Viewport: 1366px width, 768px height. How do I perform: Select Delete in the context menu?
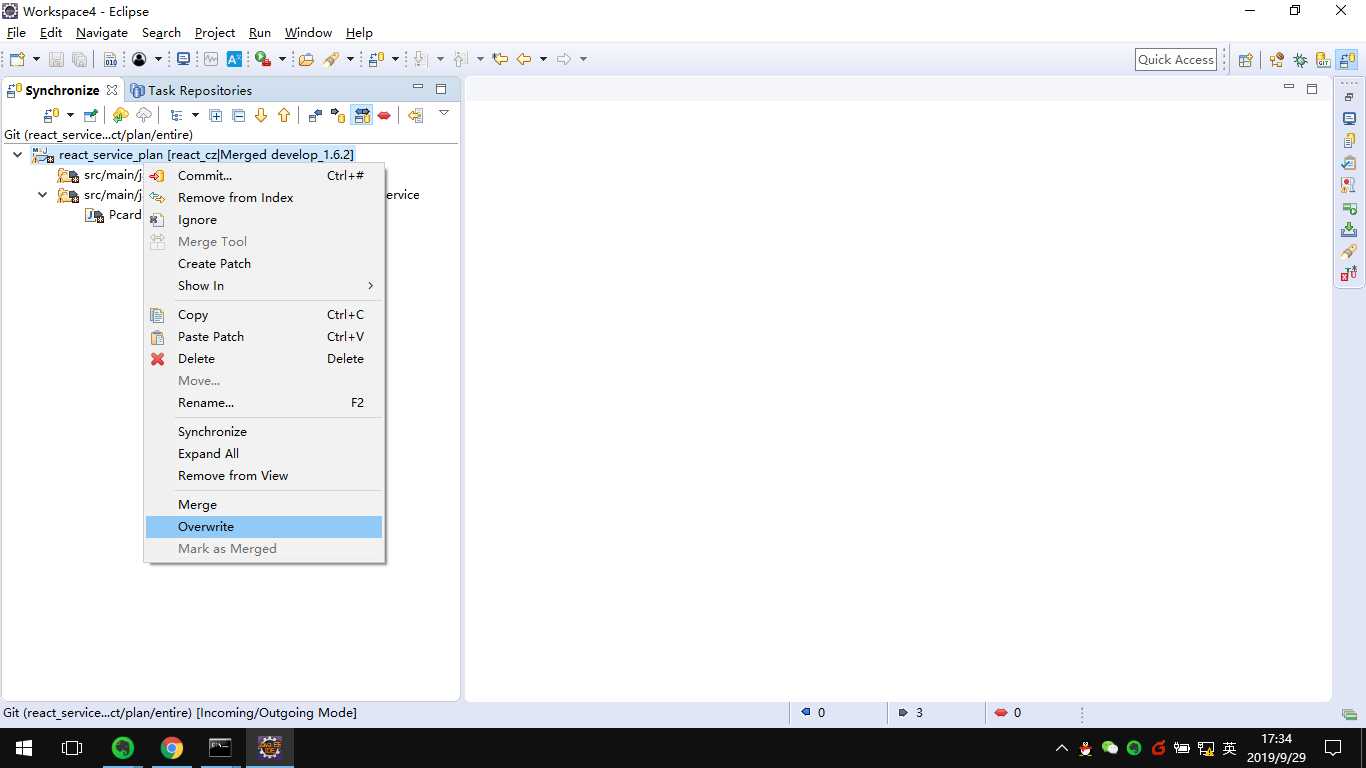click(264, 358)
